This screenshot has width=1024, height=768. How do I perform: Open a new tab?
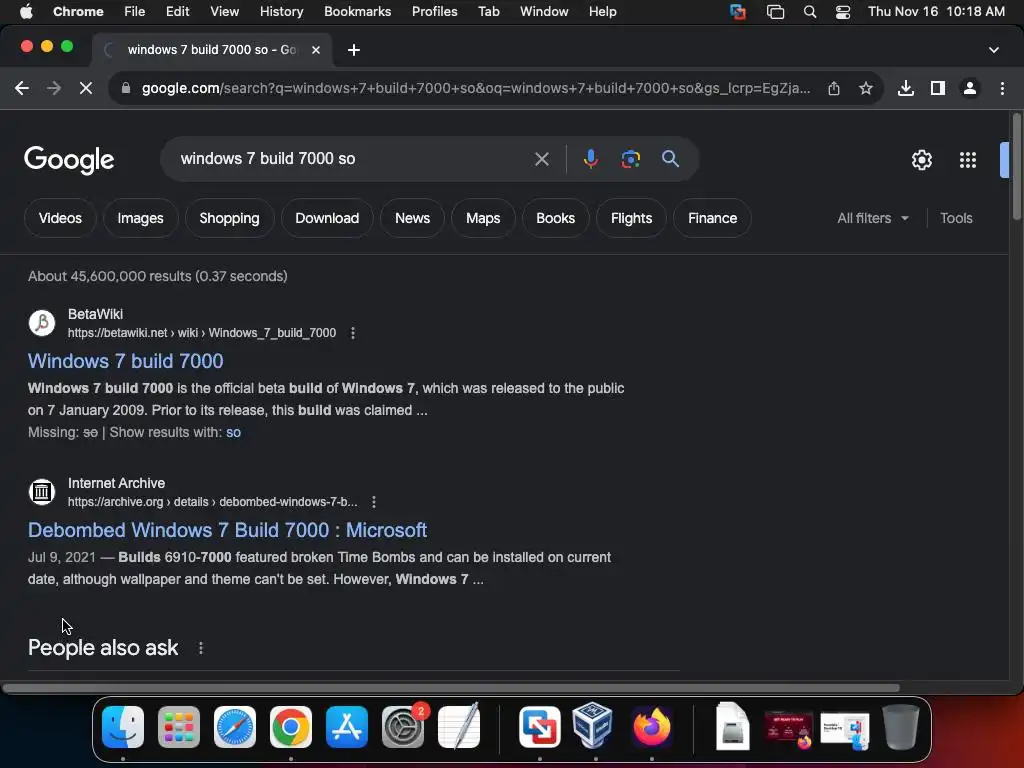coord(354,50)
